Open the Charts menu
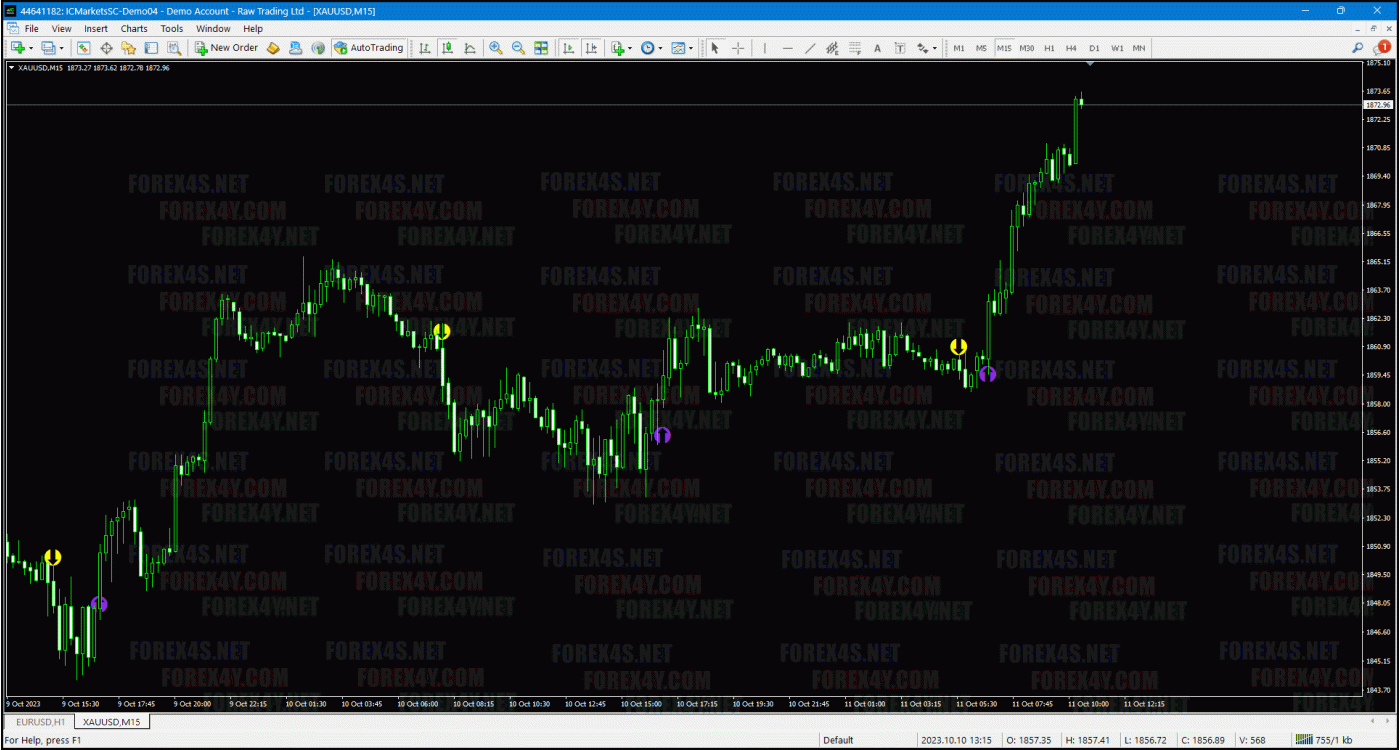The height and width of the screenshot is (750, 1400). (x=133, y=28)
